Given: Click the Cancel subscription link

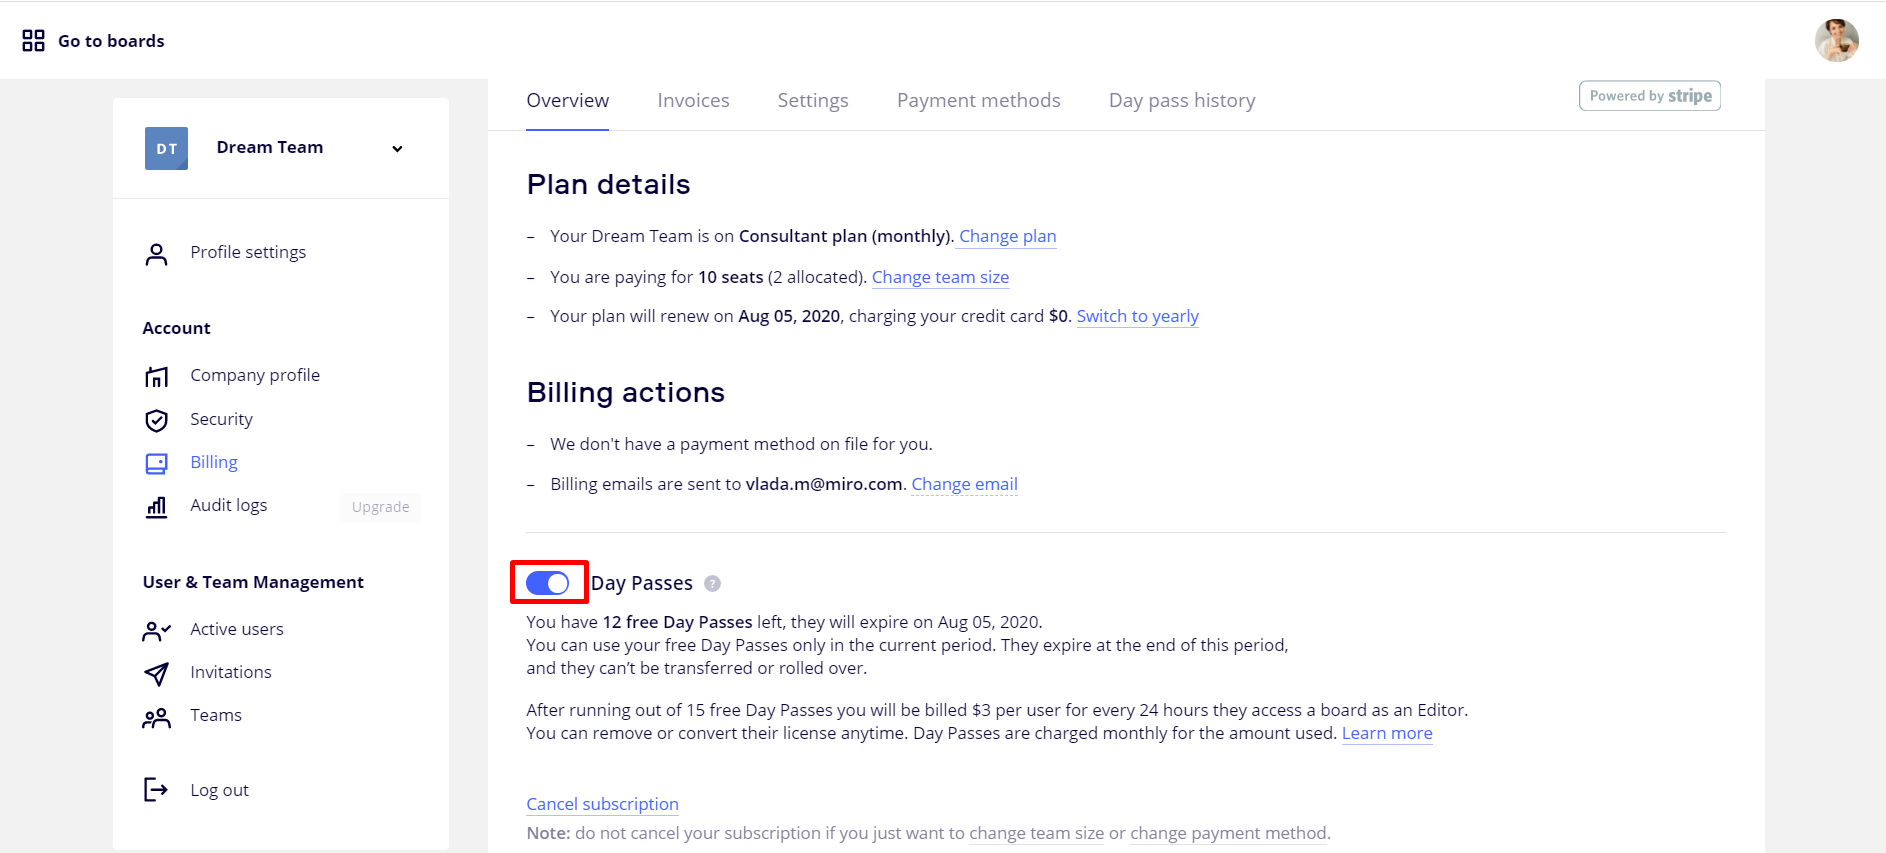Looking at the screenshot, I should [602, 805].
